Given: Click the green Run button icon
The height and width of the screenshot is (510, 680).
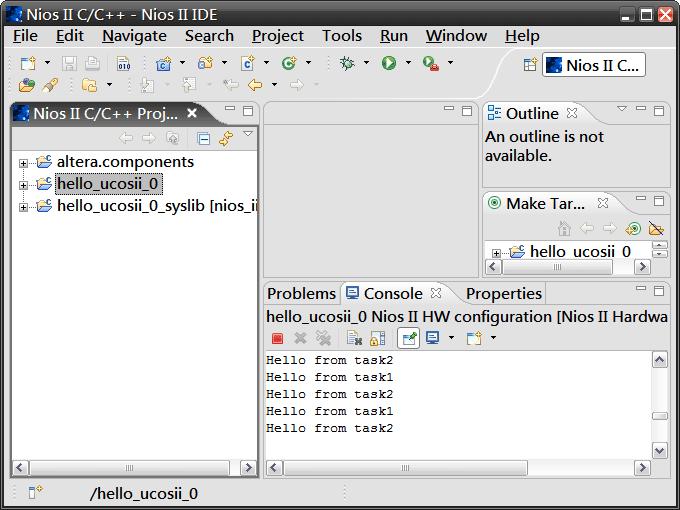Looking at the screenshot, I should pos(389,63).
